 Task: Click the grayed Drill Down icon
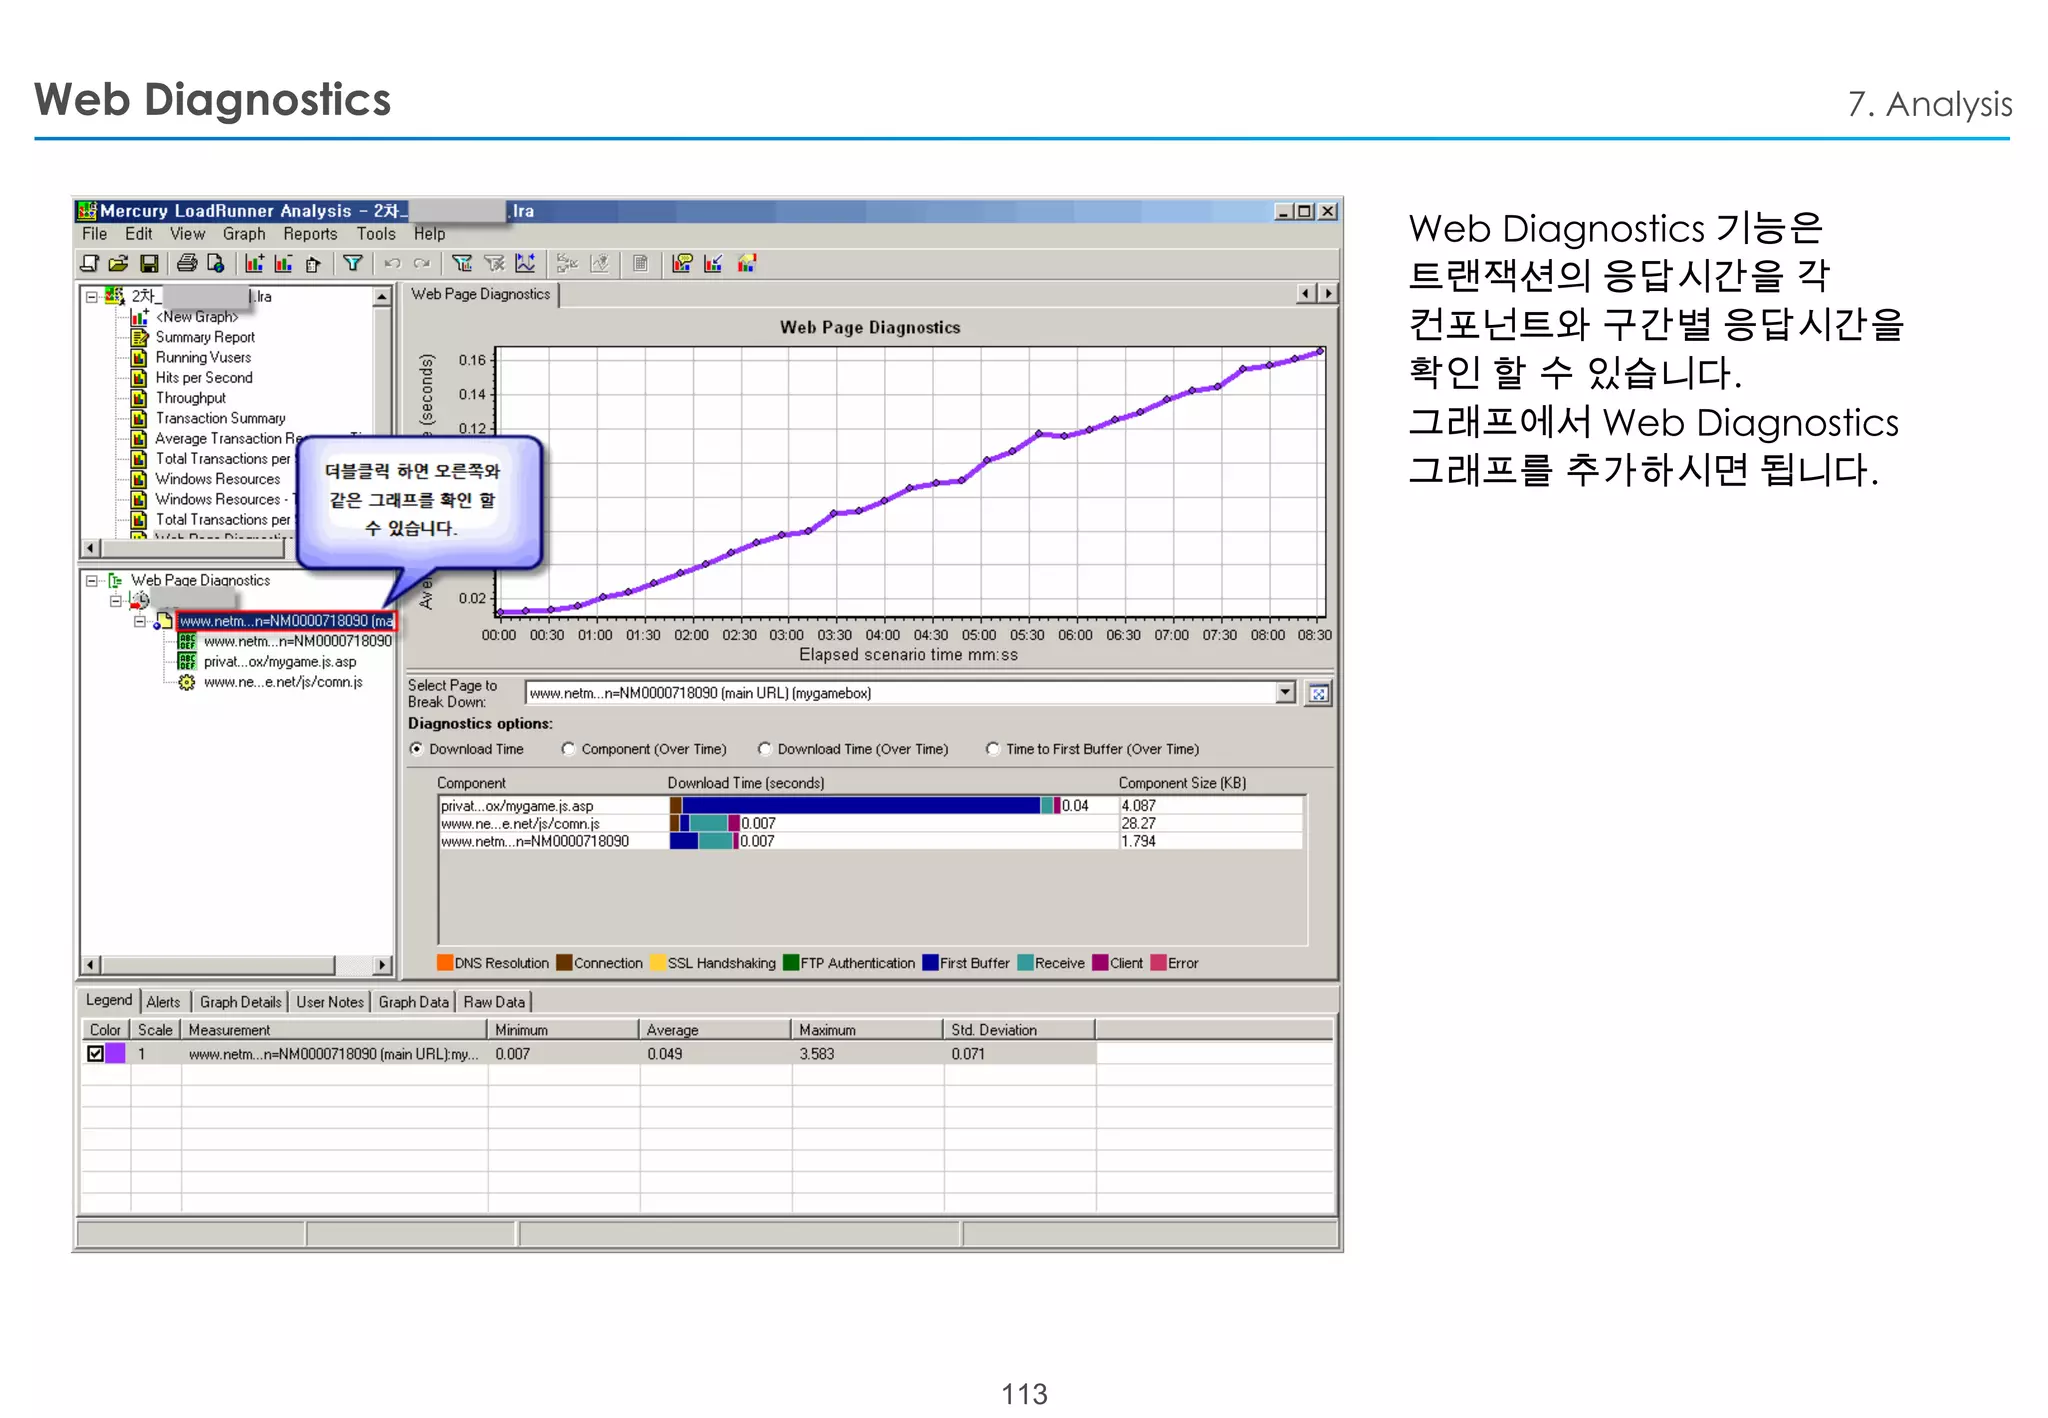pos(600,263)
